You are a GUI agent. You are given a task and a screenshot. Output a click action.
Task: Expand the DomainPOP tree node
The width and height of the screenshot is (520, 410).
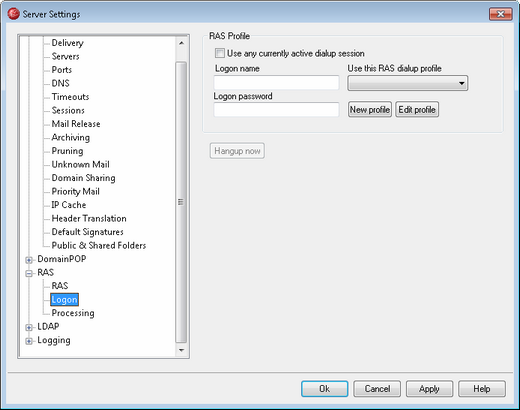pos(29,260)
